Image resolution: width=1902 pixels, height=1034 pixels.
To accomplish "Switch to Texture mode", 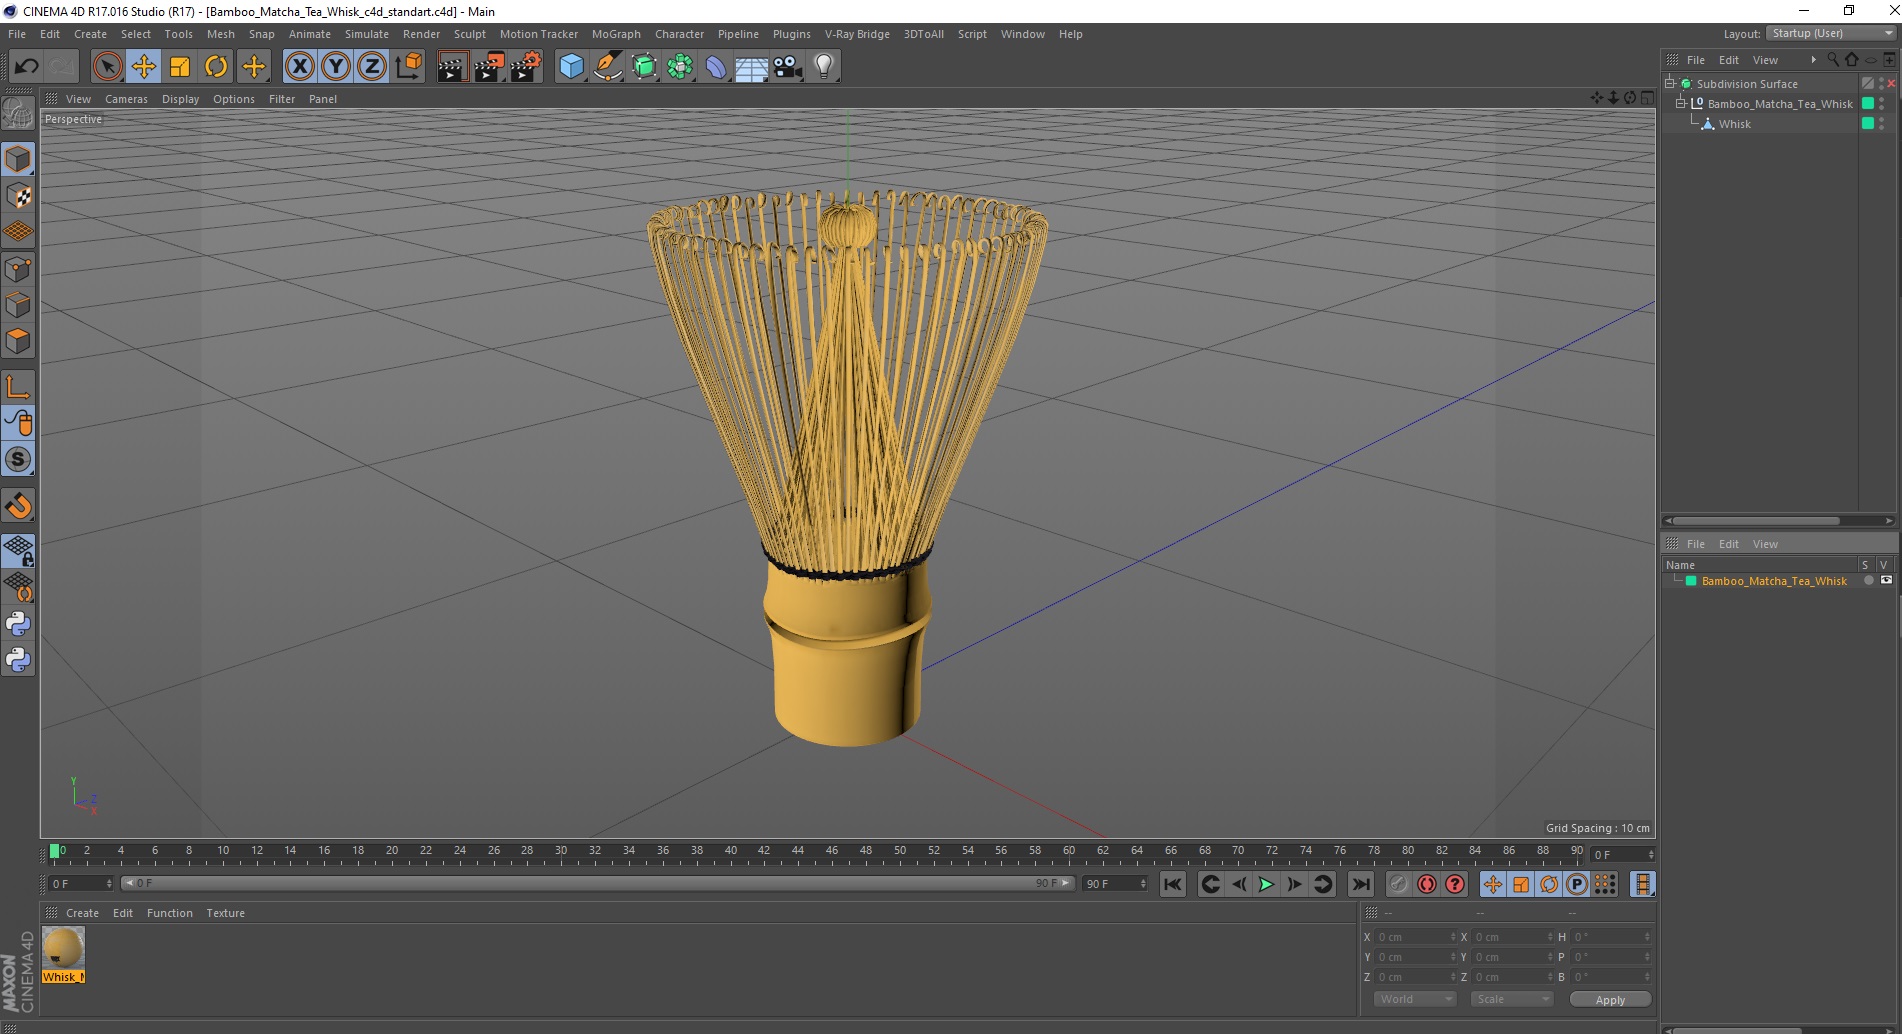I will pos(18,196).
